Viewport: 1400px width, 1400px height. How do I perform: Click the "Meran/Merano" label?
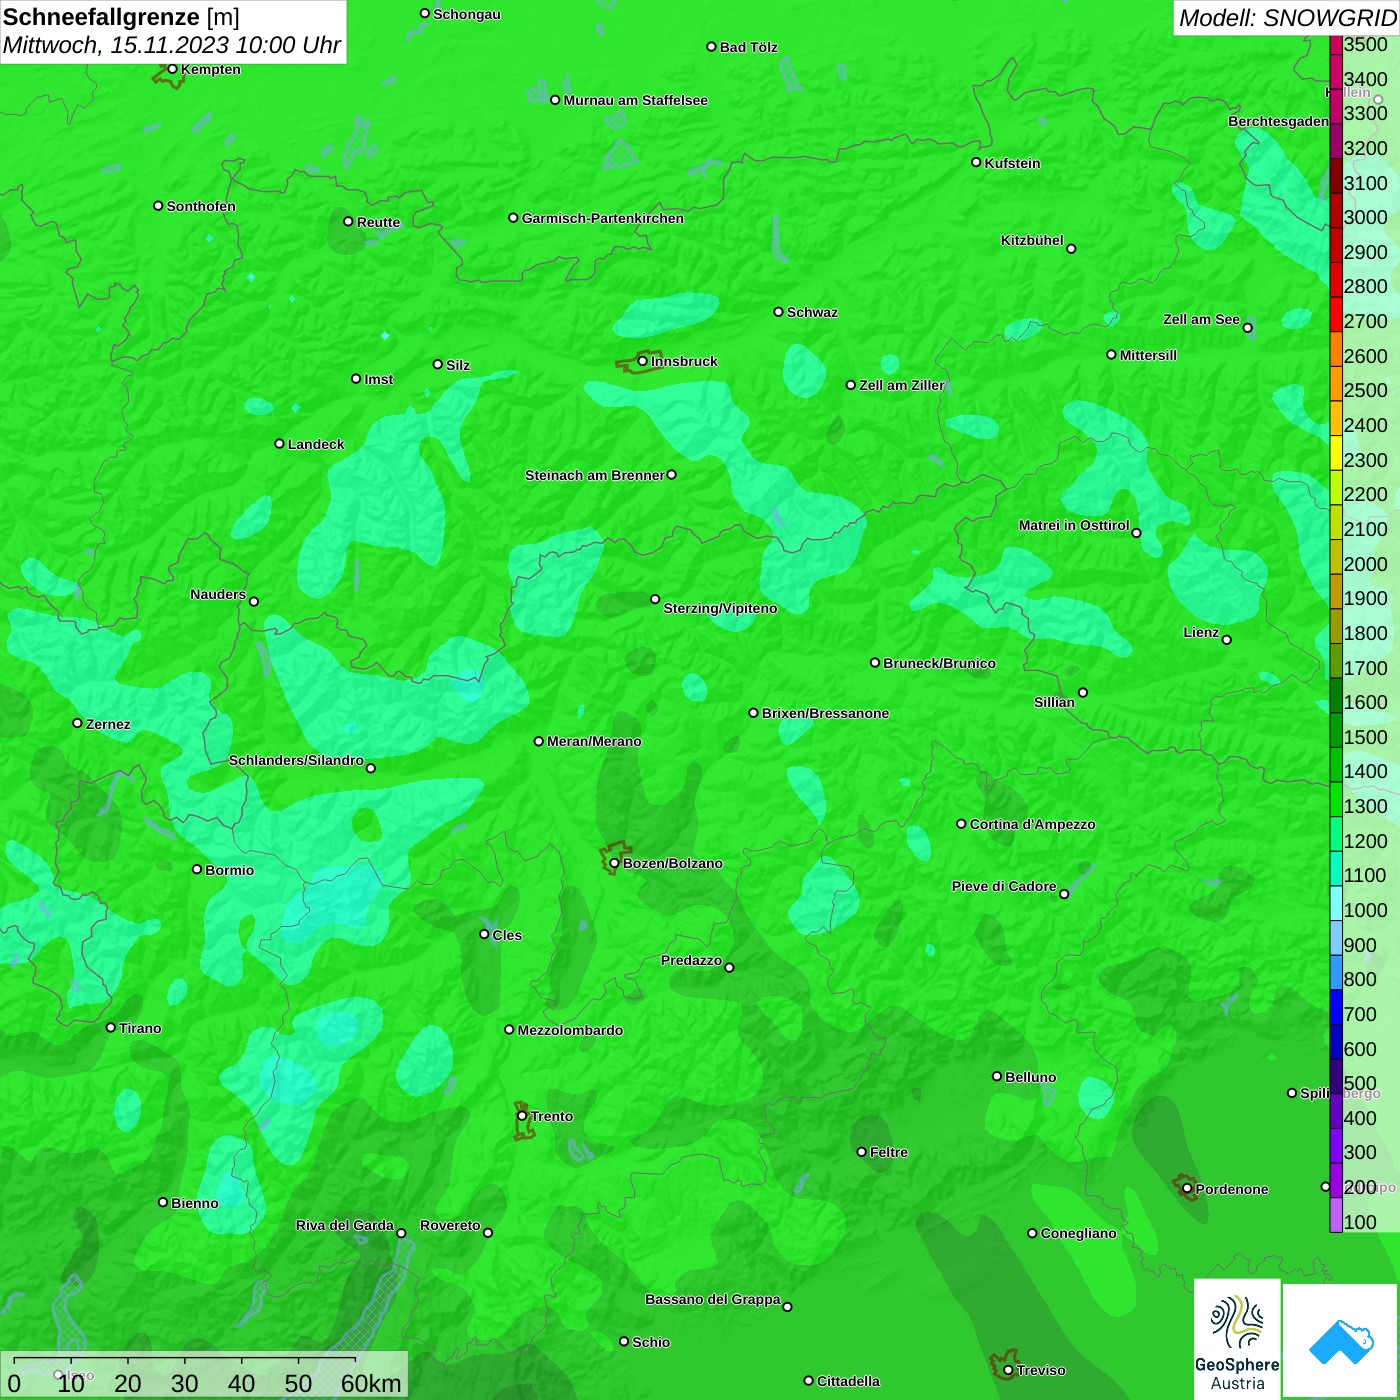point(594,741)
